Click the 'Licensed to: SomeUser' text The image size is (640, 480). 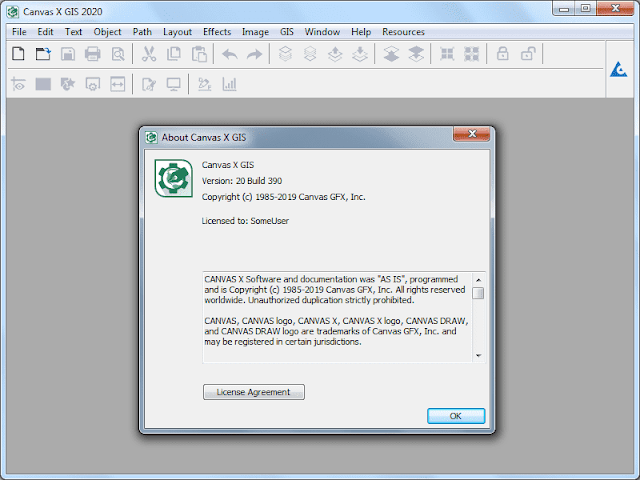[245, 221]
